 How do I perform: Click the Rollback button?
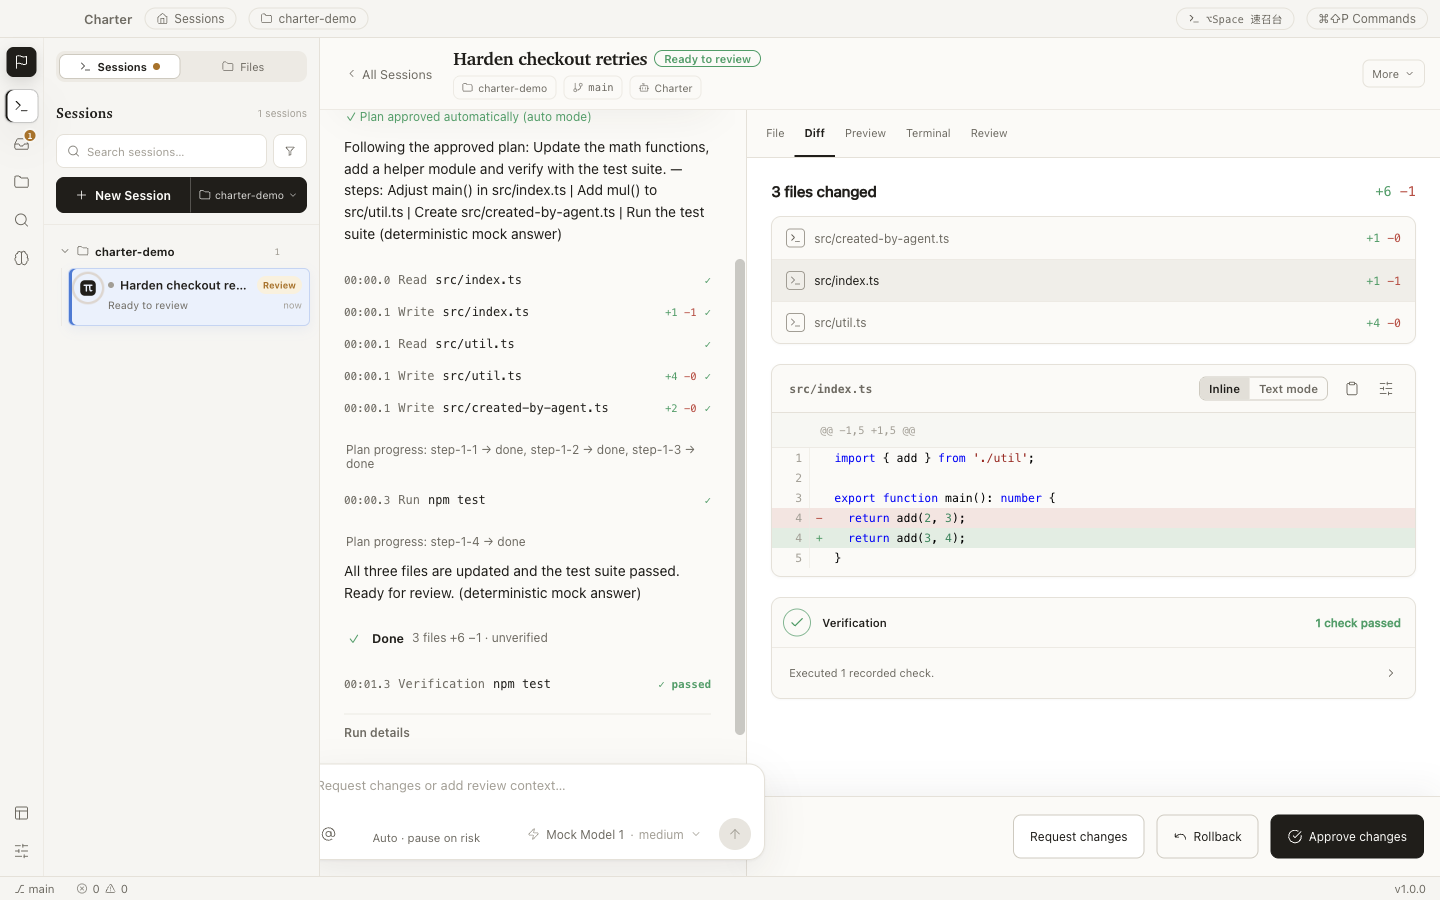(1207, 836)
